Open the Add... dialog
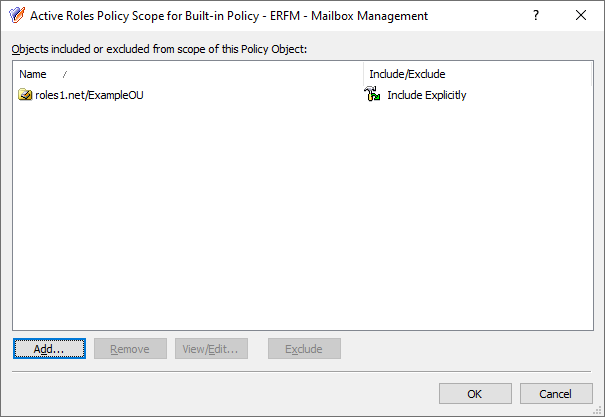This screenshot has height=417, width=605. [x=49, y=349]
